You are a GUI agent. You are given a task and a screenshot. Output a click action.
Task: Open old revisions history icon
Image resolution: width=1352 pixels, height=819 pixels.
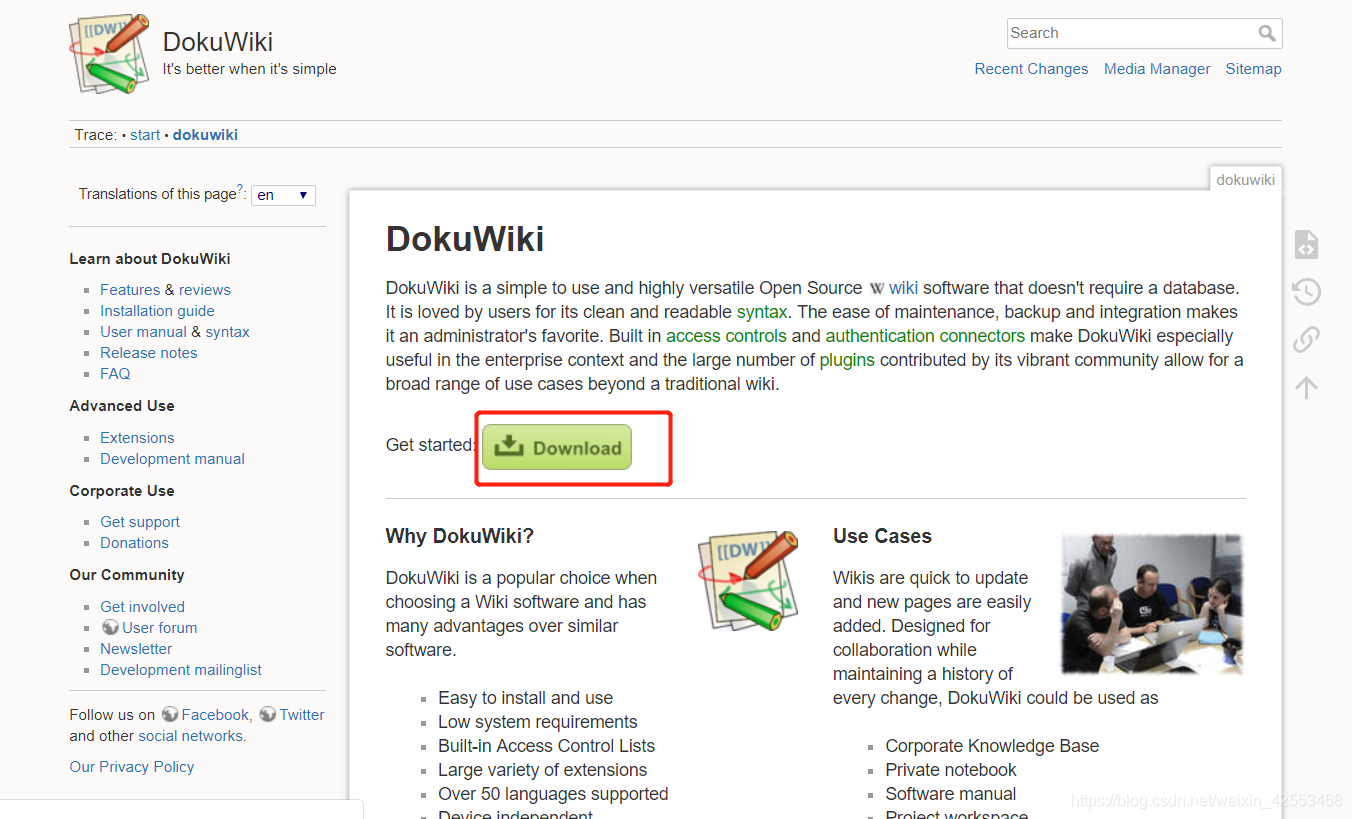pos(1306,291)
